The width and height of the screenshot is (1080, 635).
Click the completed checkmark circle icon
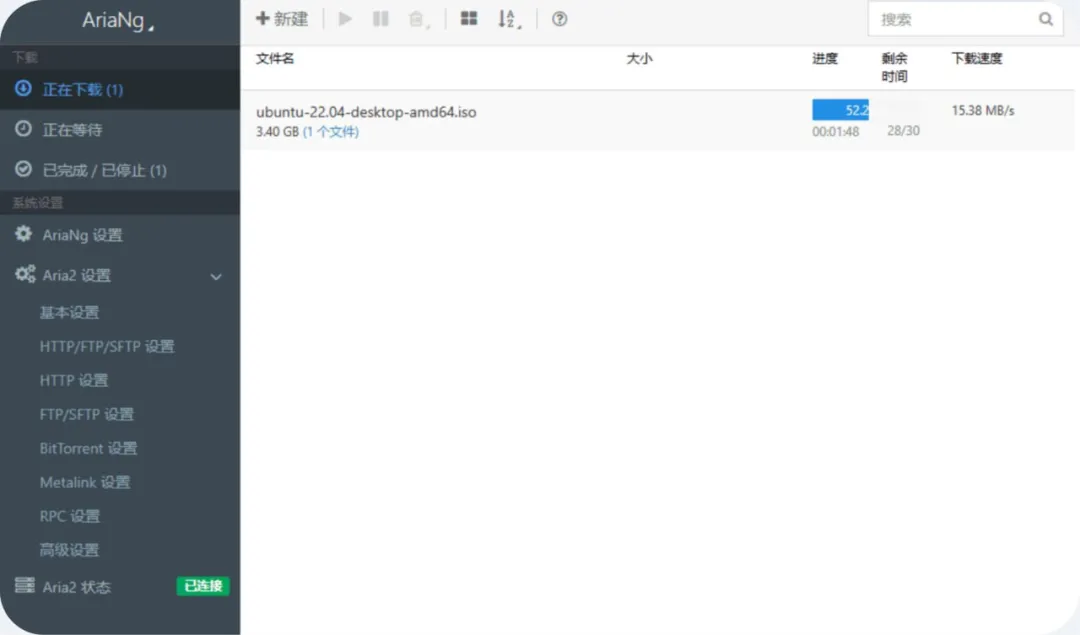(23, 169)
